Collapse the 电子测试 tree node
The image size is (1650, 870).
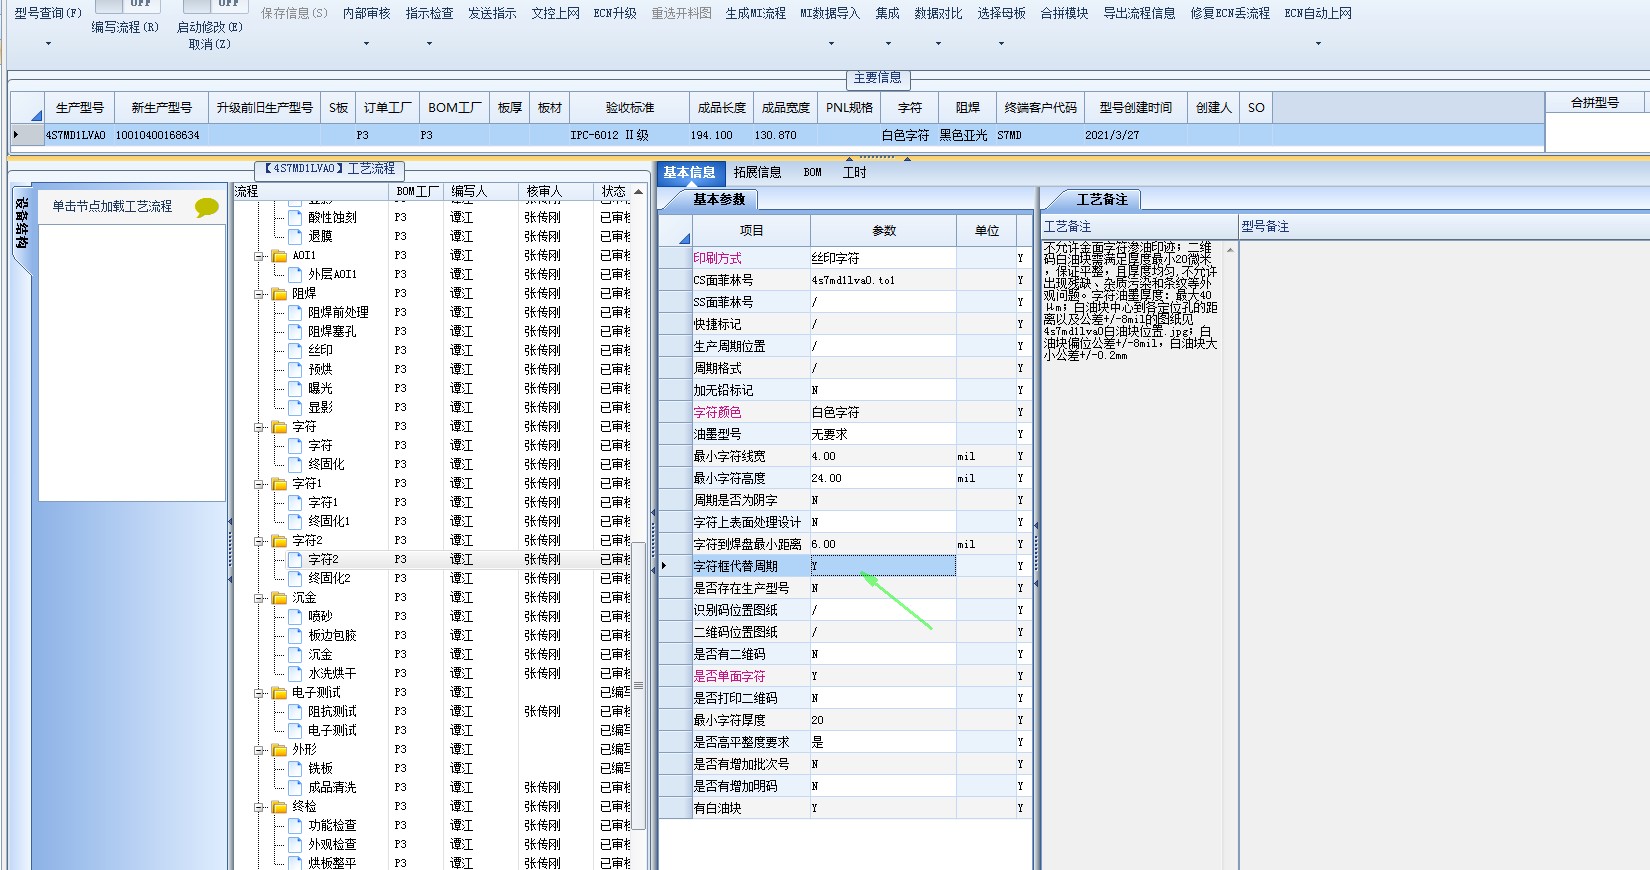click(259, 693)
